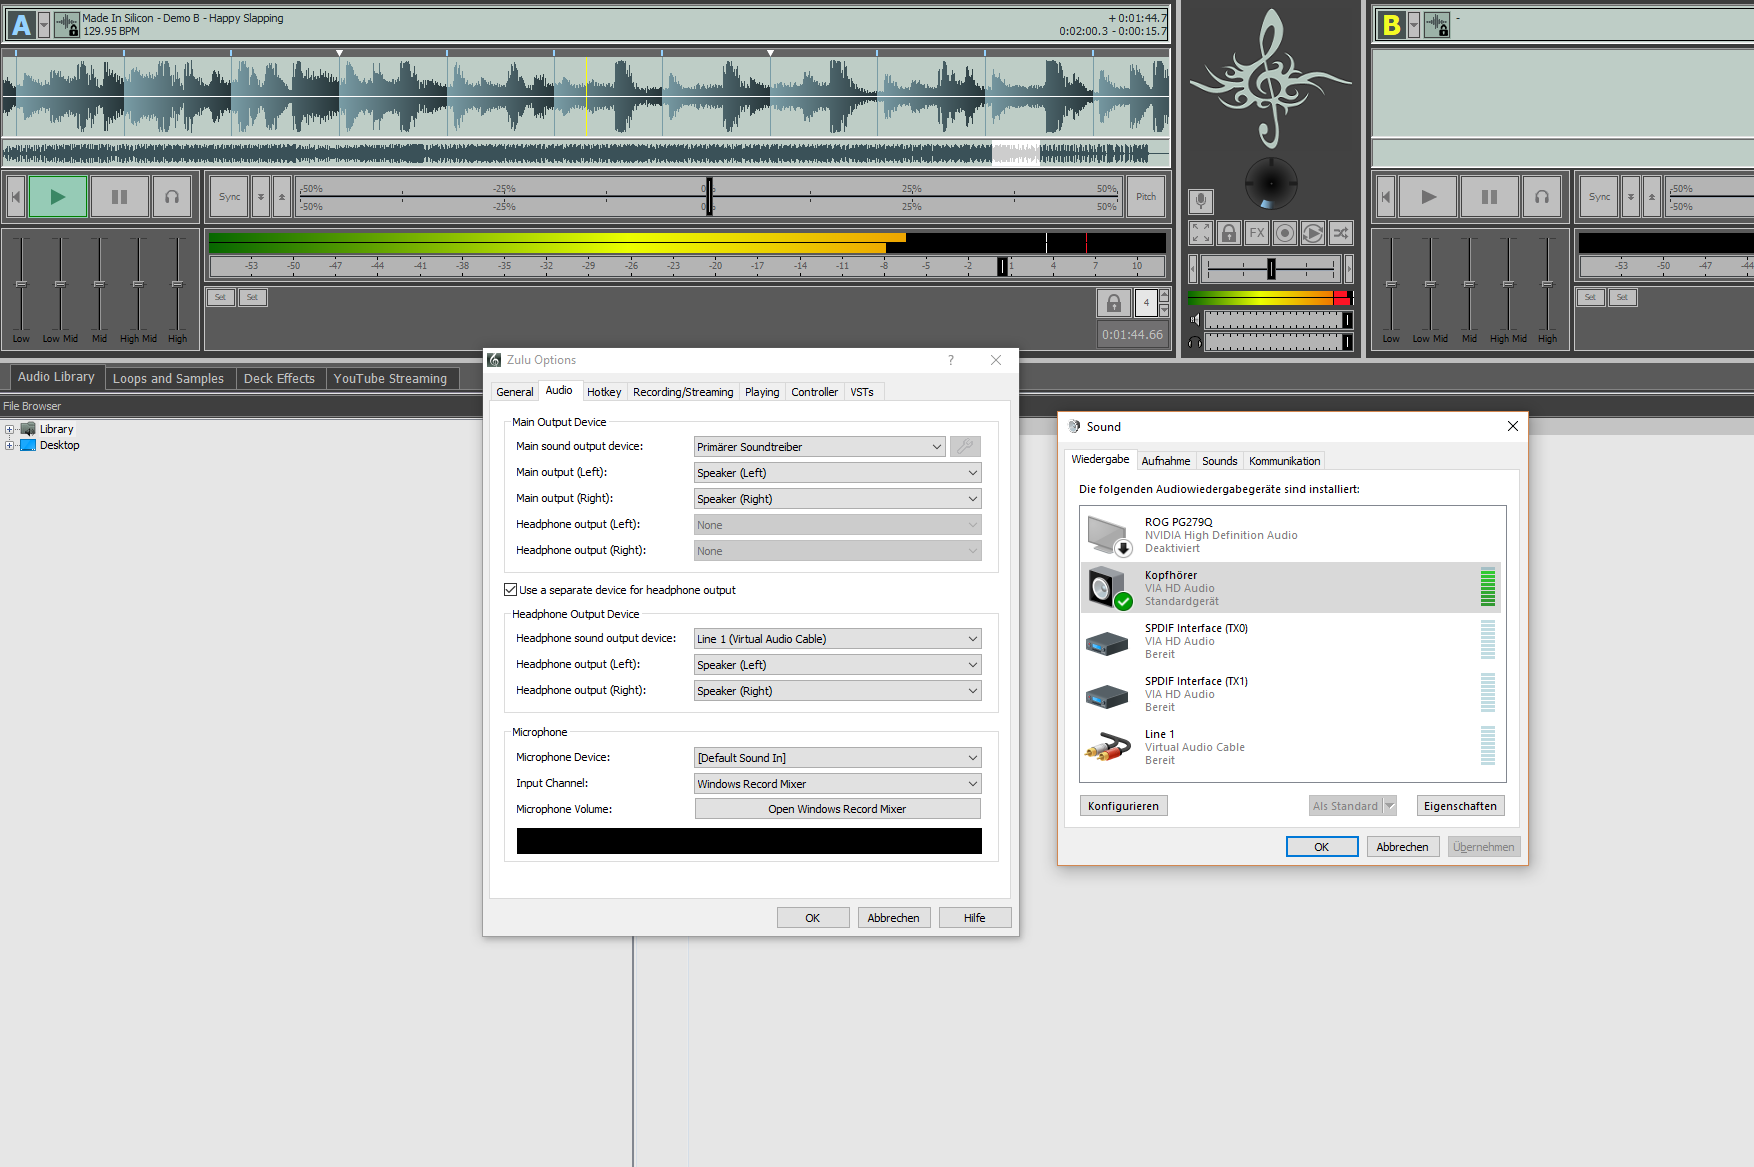
Task: Open Main output (Right) dropdown
Action: point(838,499)
